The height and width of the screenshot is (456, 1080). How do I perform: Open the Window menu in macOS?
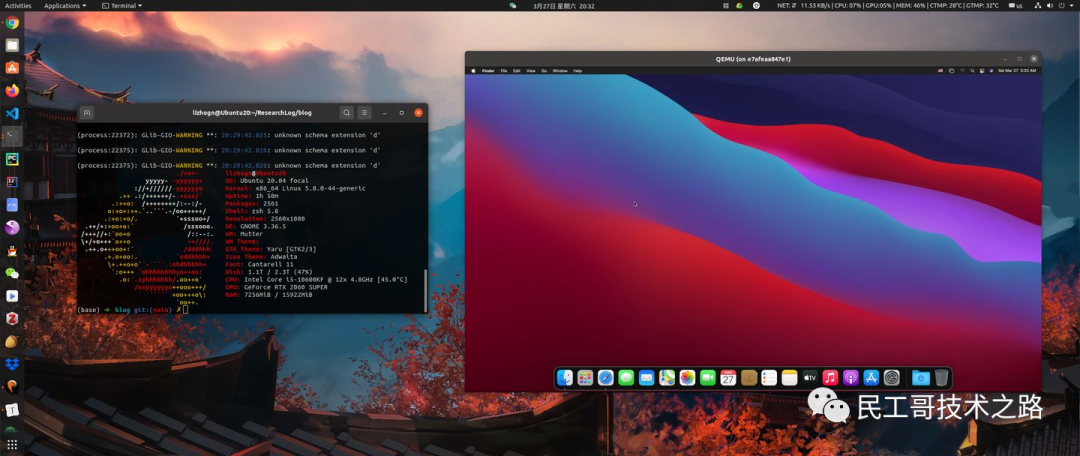(560, 70)
